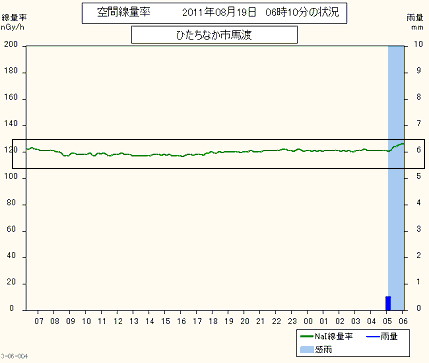Click the 07 hour tick label
Screen dimensions: 429x363
coord(39,321)
